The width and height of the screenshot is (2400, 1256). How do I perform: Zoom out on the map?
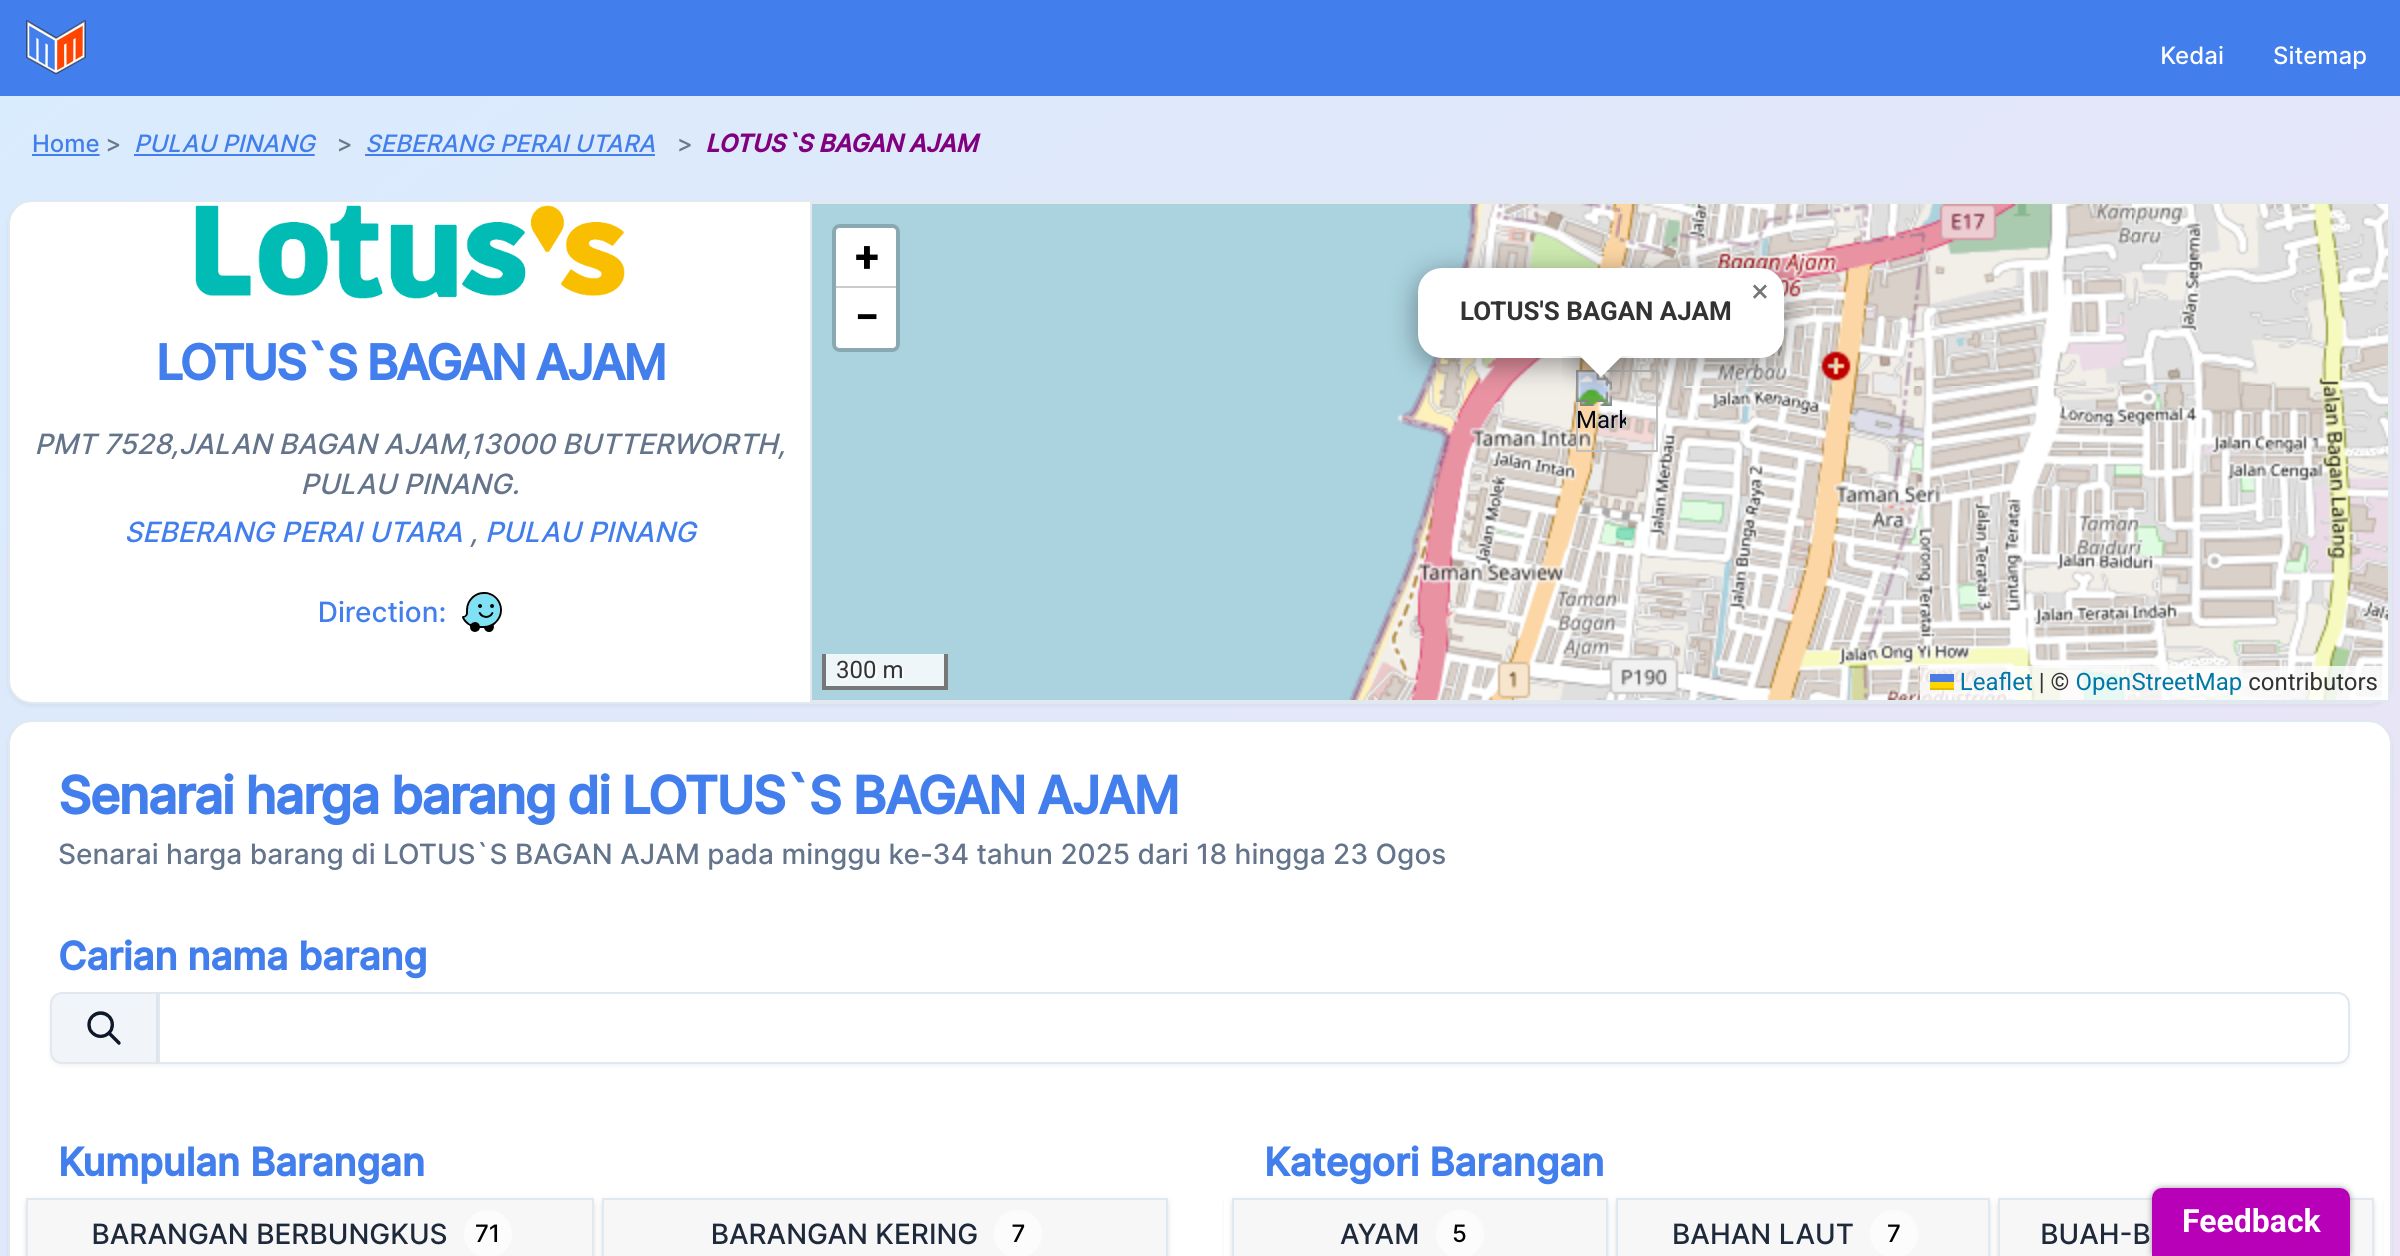[866, 318]
